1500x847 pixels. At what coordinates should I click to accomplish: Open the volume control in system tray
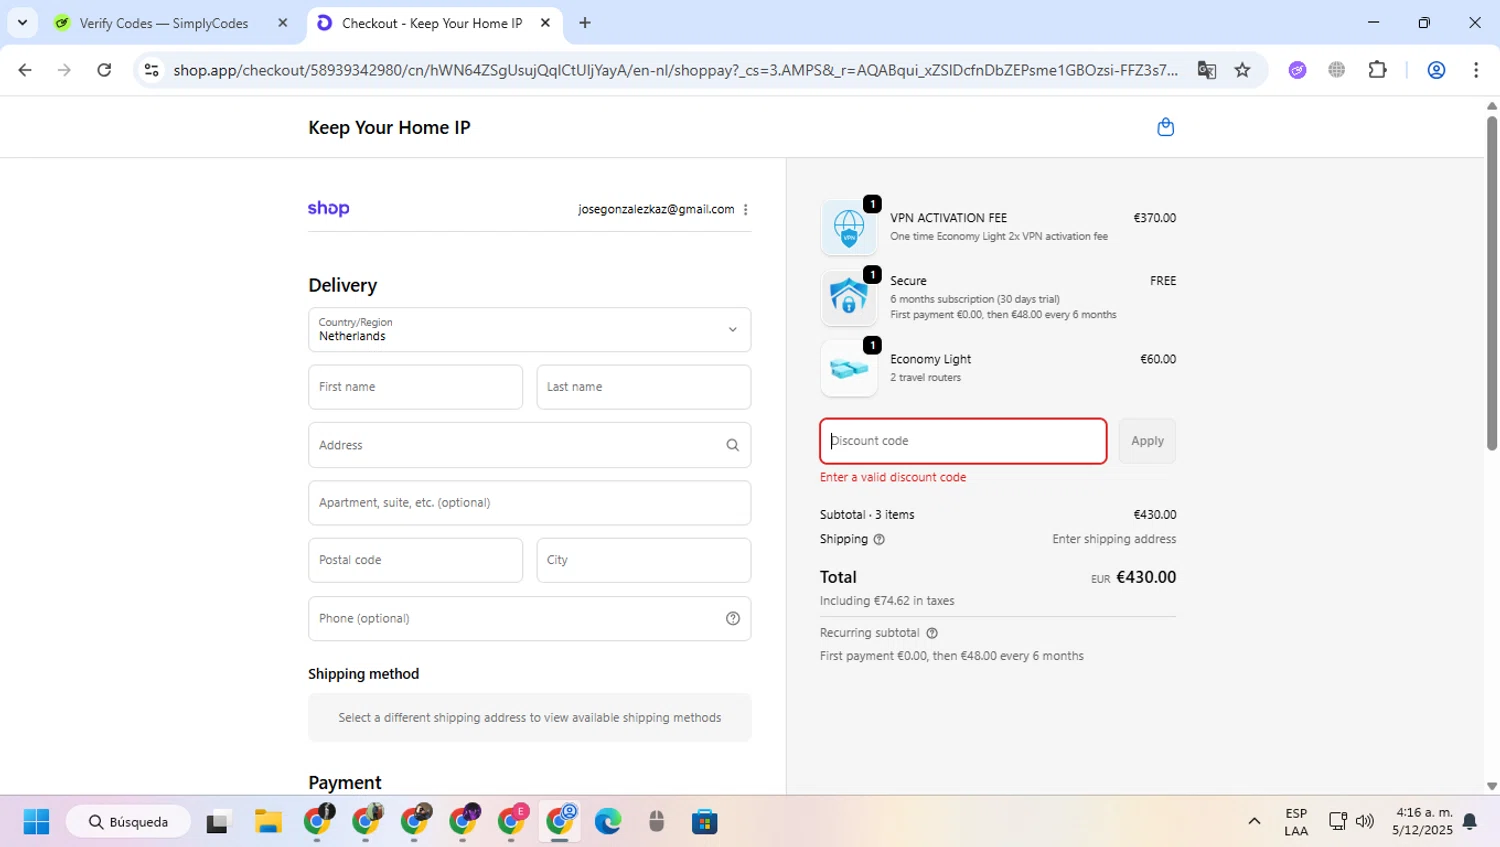[1365, 822]
